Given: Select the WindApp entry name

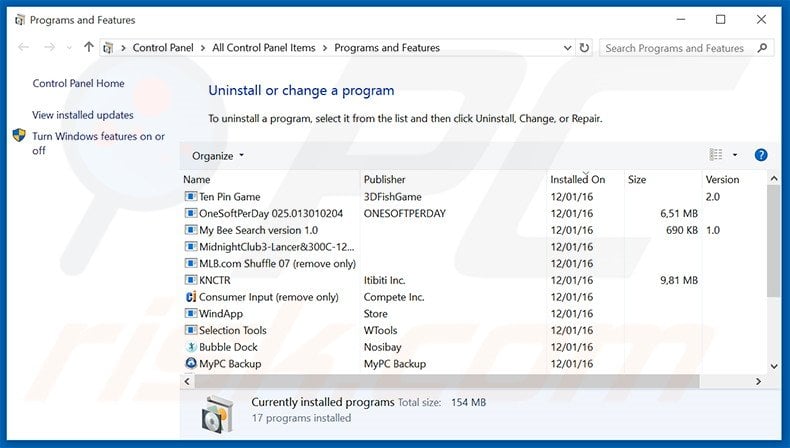Looking at the screenshot, I should (221, 313).
